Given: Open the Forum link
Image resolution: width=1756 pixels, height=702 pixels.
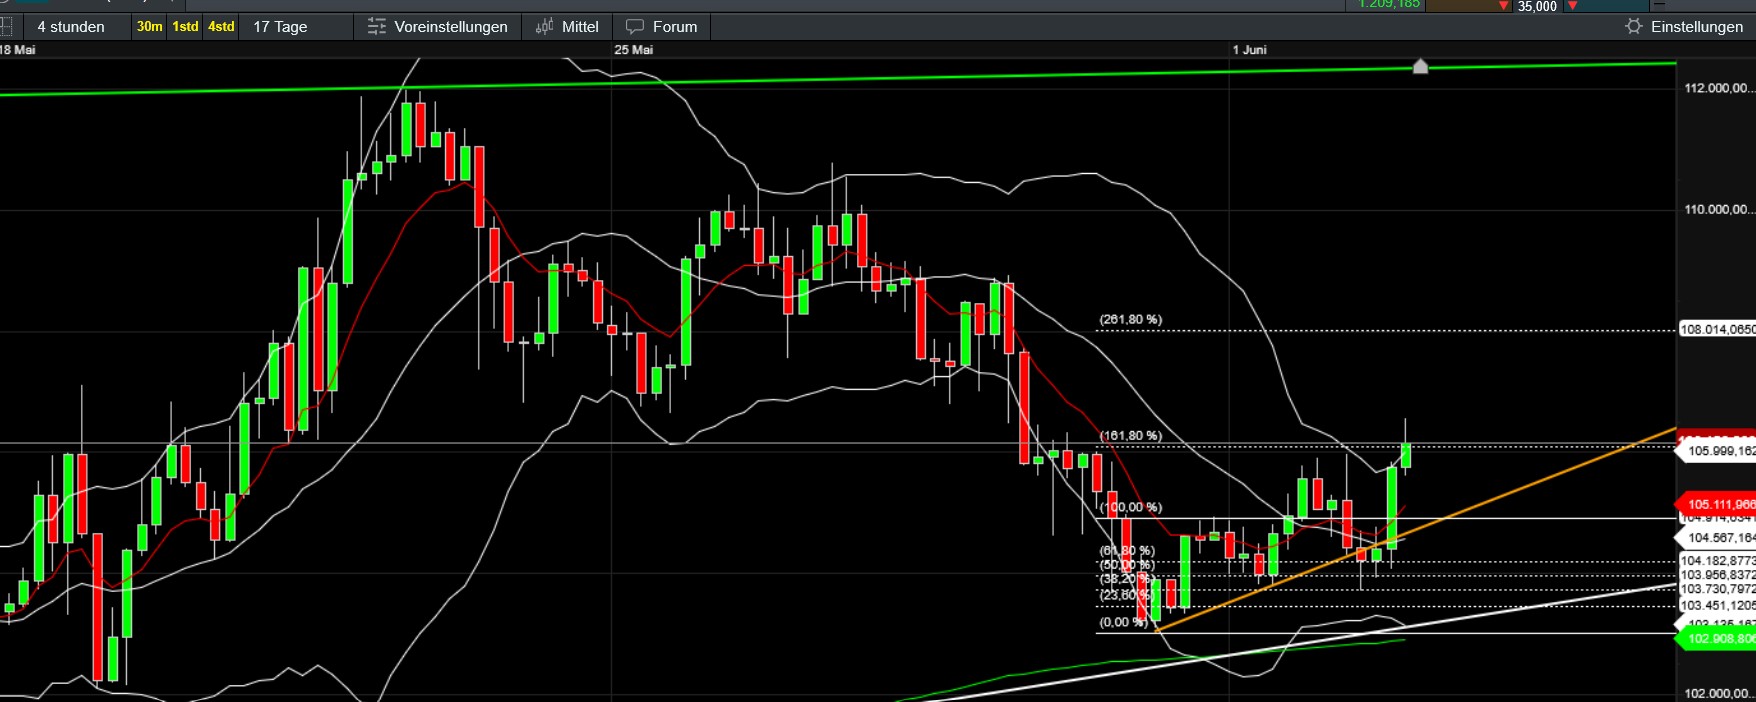Looking at the screenshot, I should point(675,27).
